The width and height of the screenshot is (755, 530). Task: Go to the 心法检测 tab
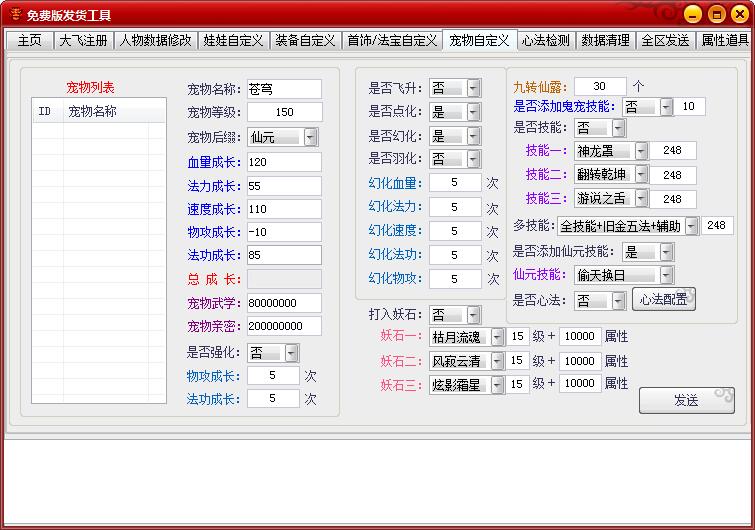point(546,40)
